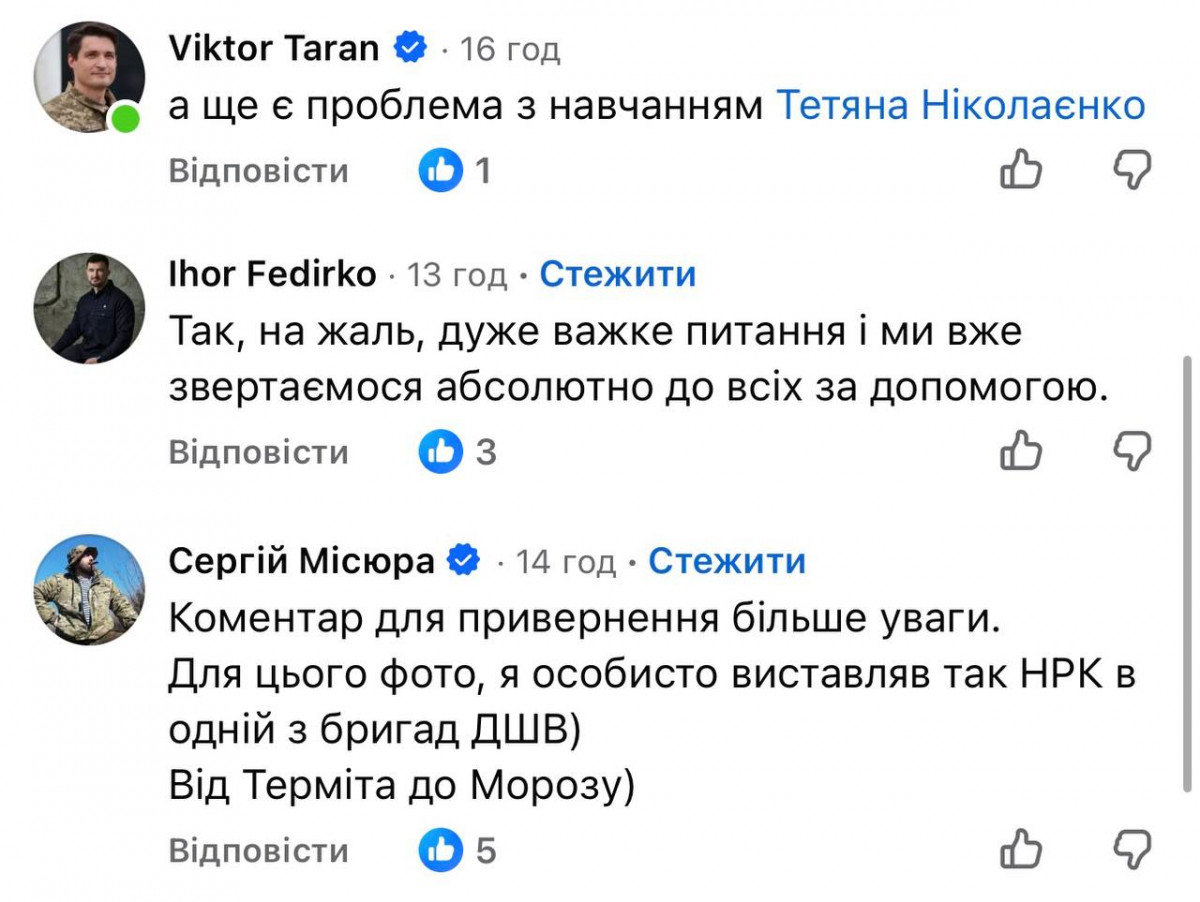Dislike Ihor Fedirko's comment with thumbs down

click(1133, 451)
